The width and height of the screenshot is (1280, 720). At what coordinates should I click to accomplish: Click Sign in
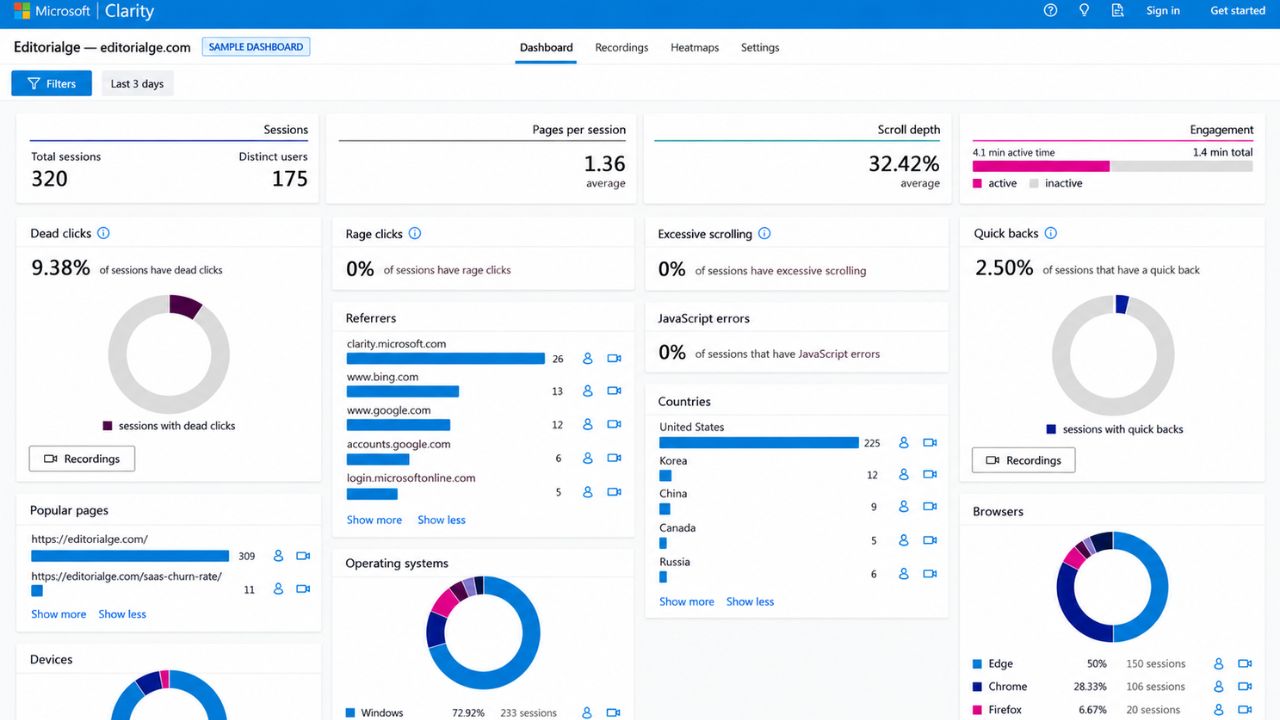tap(1163, 11)
